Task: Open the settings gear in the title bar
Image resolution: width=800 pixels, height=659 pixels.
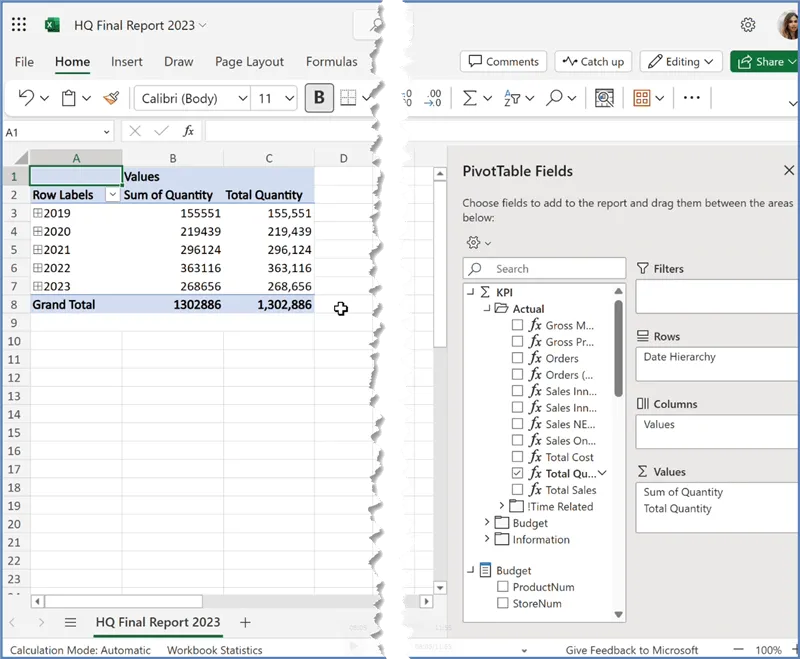Action: click(747, 25)
